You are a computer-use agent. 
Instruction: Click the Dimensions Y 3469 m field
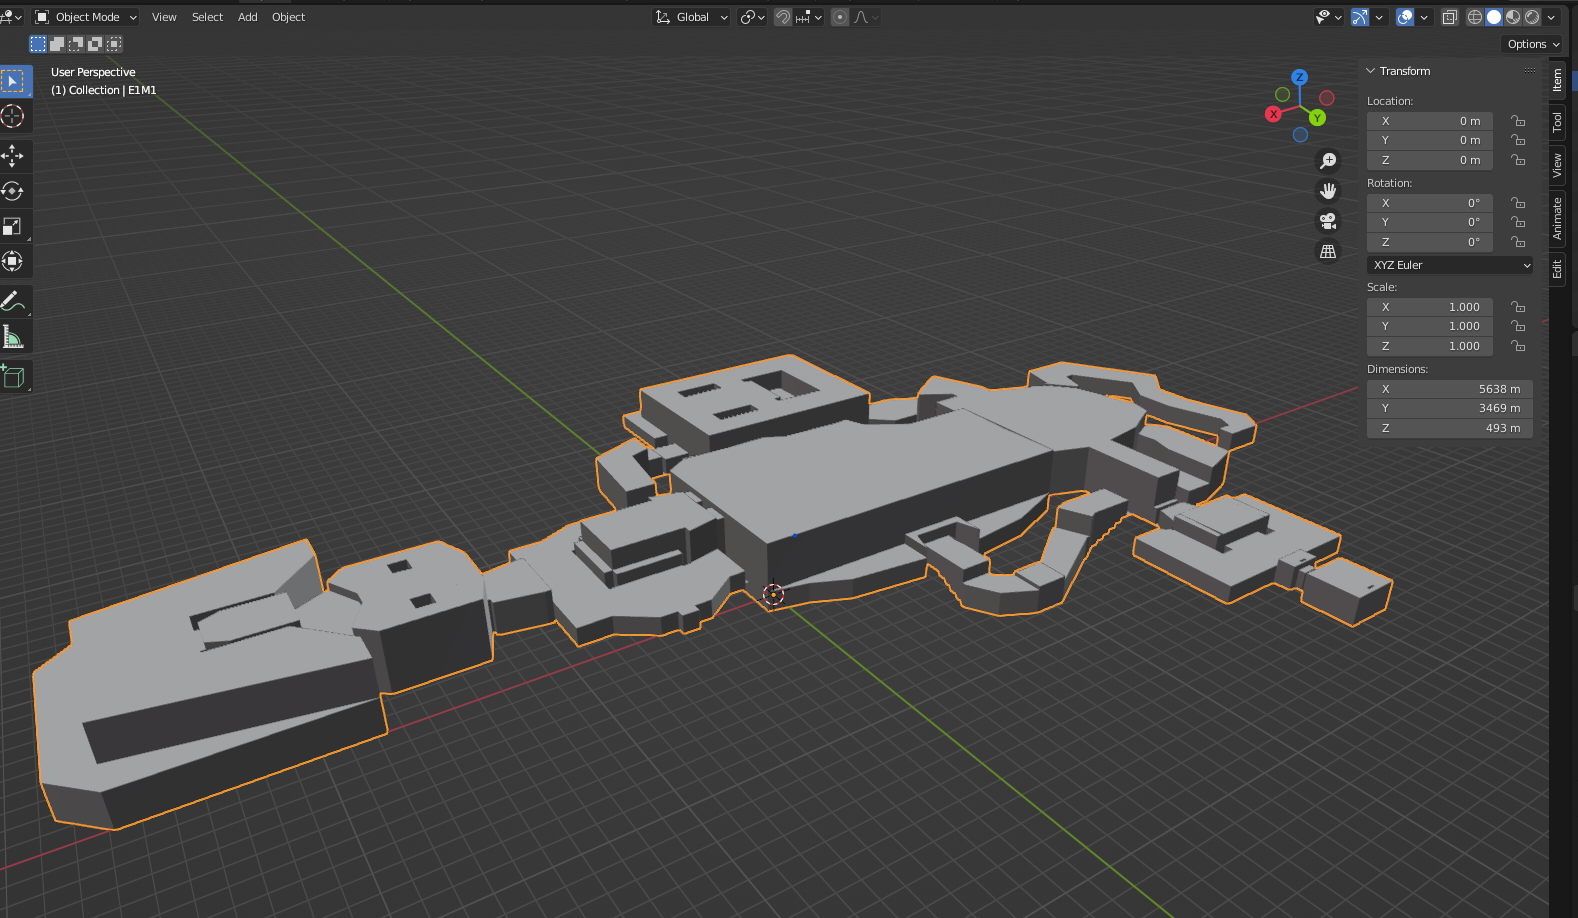pos(1450,408)
